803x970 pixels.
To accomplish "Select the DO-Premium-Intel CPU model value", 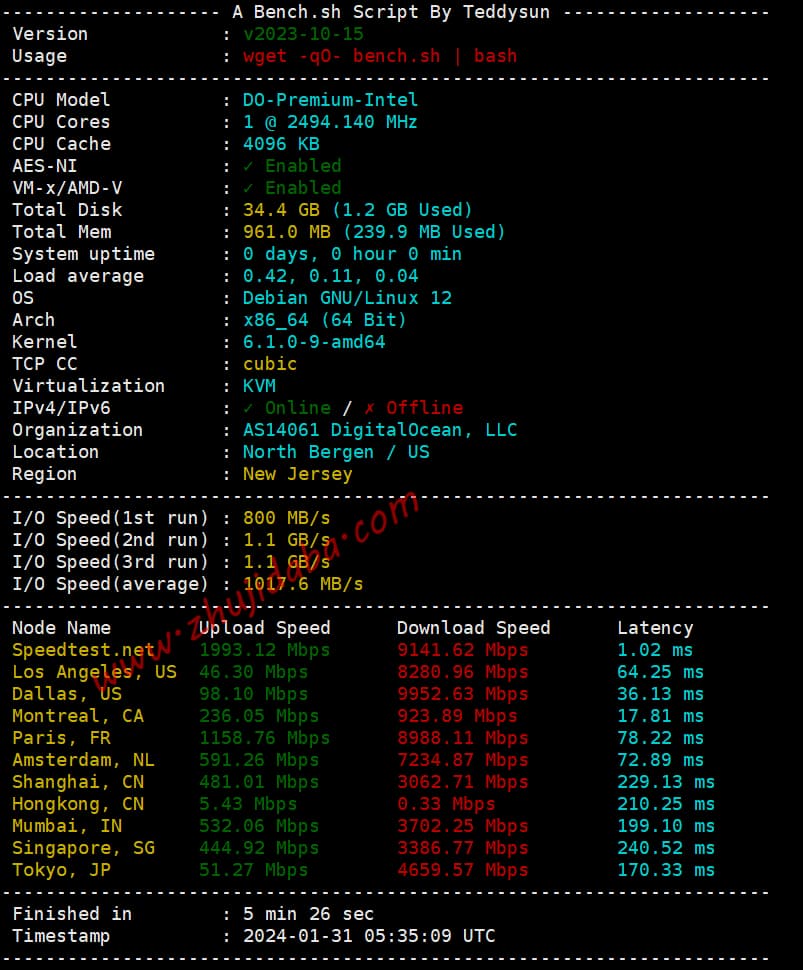I will (x=330, y=100).
